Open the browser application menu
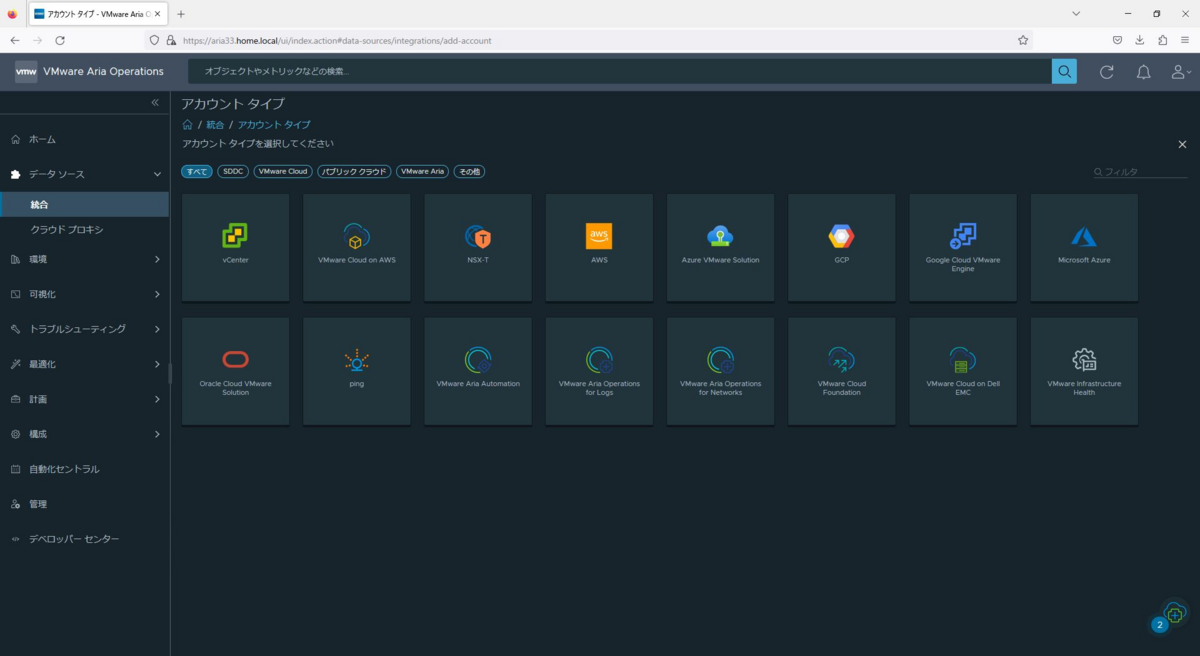This screenshot has height=656, width=1200. click(1186, 40)
